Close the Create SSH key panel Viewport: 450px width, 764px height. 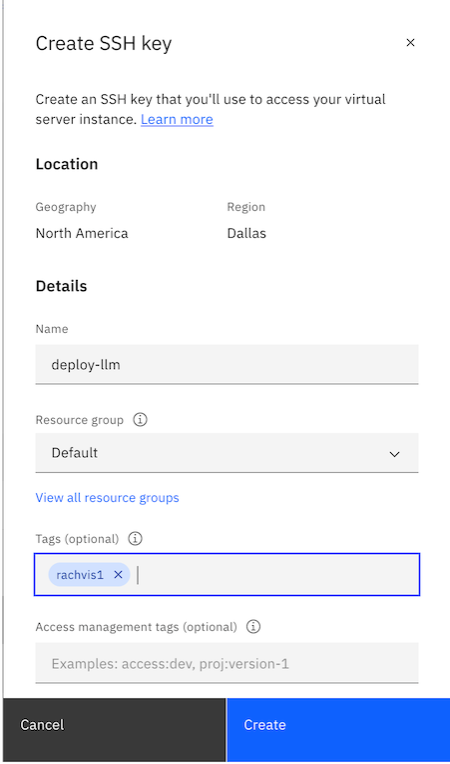point(410,43)
